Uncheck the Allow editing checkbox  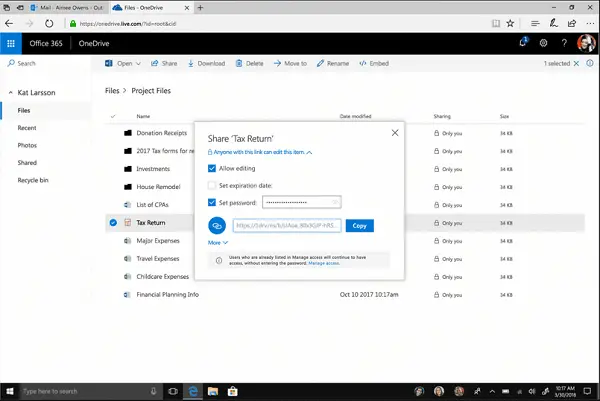point(212,168)
